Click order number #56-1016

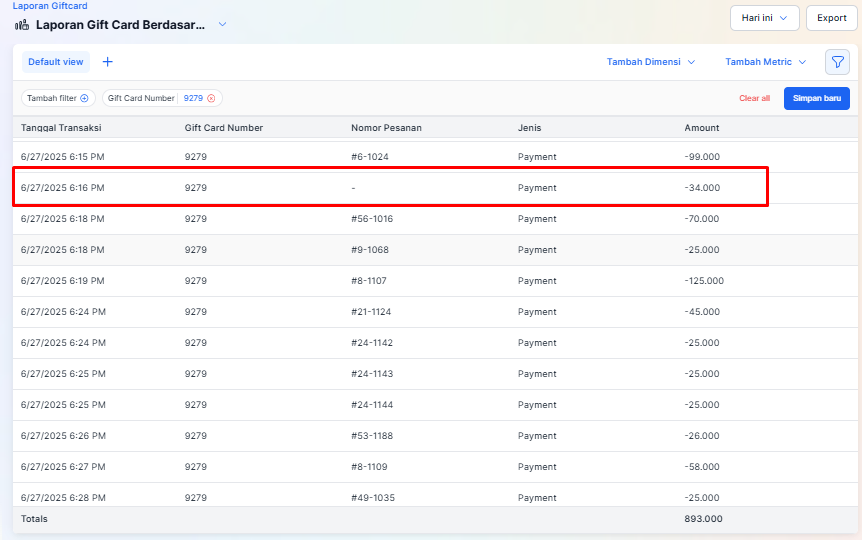[372, 218]
